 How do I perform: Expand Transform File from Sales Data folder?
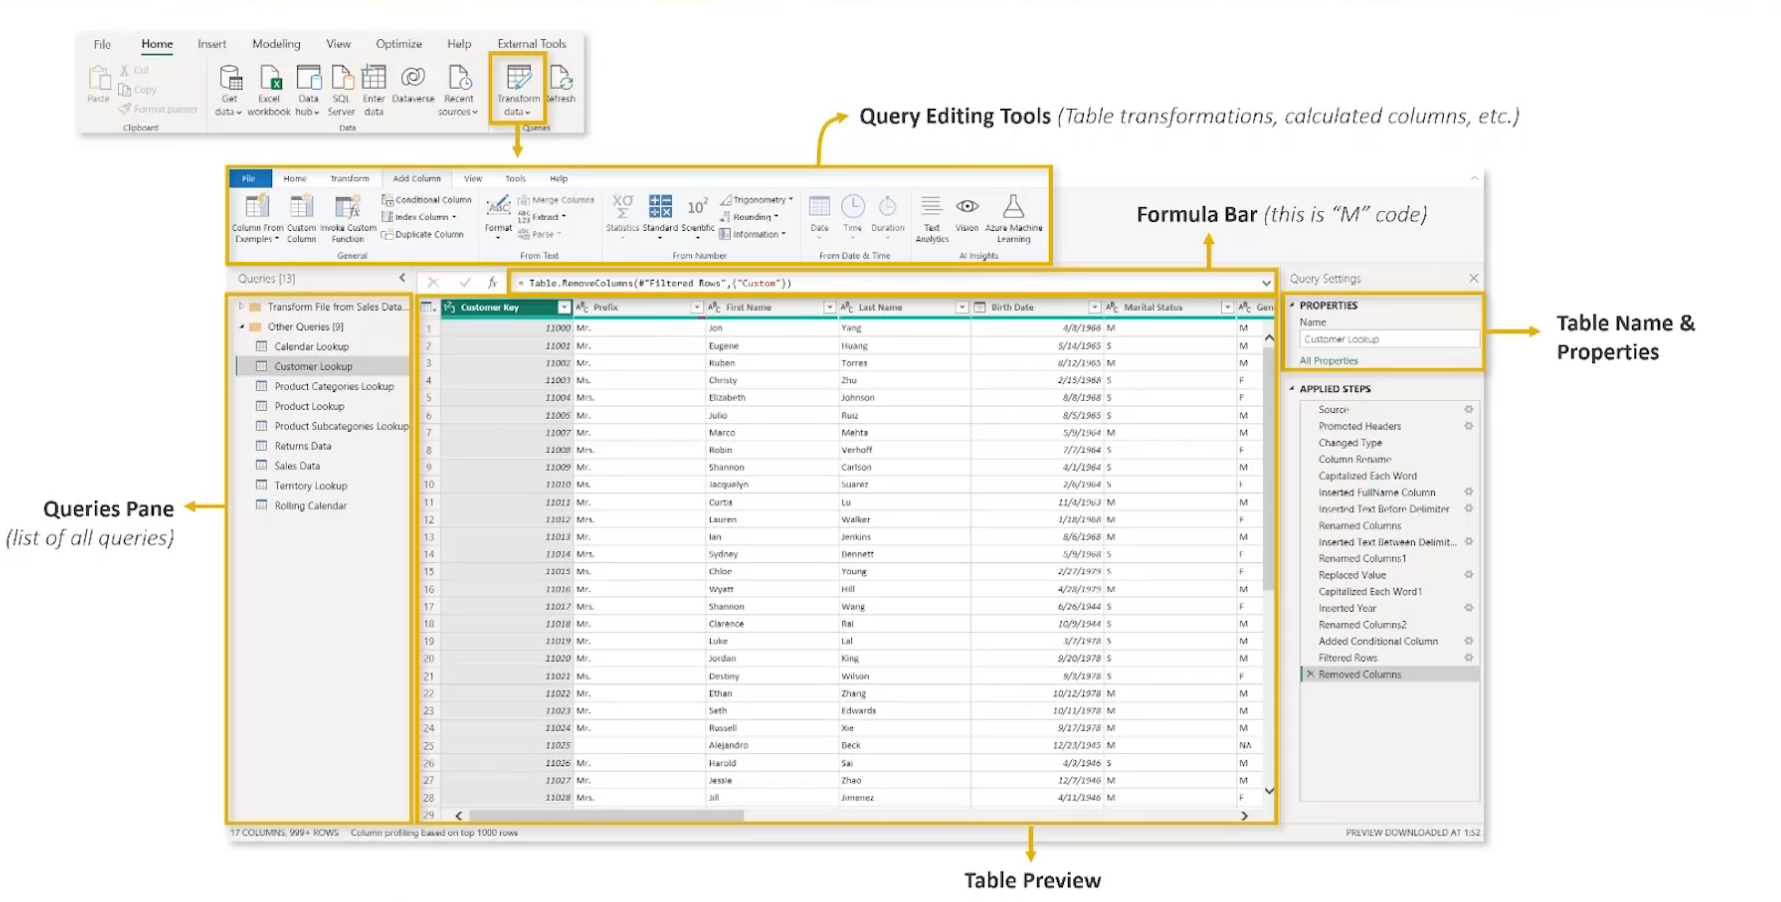[241, 307]
